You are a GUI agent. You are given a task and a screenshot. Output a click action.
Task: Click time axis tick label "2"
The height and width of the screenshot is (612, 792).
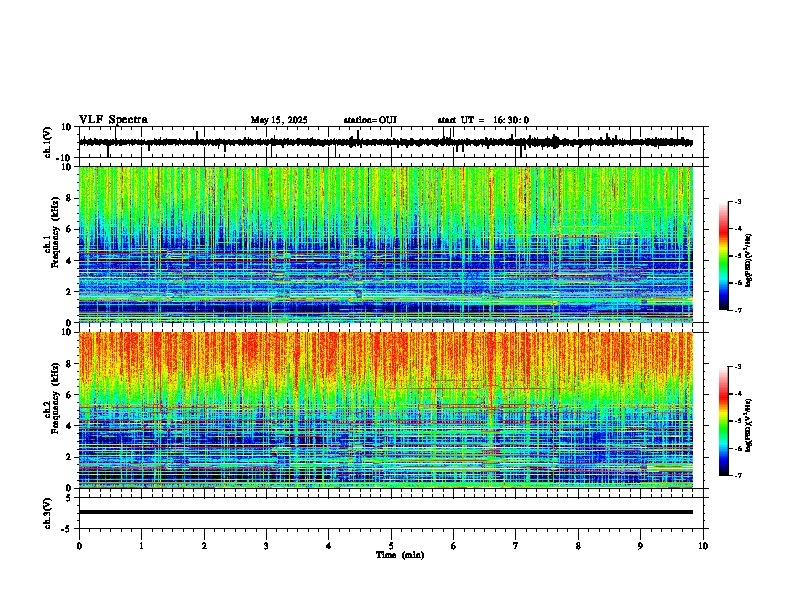tap(204, 546)
